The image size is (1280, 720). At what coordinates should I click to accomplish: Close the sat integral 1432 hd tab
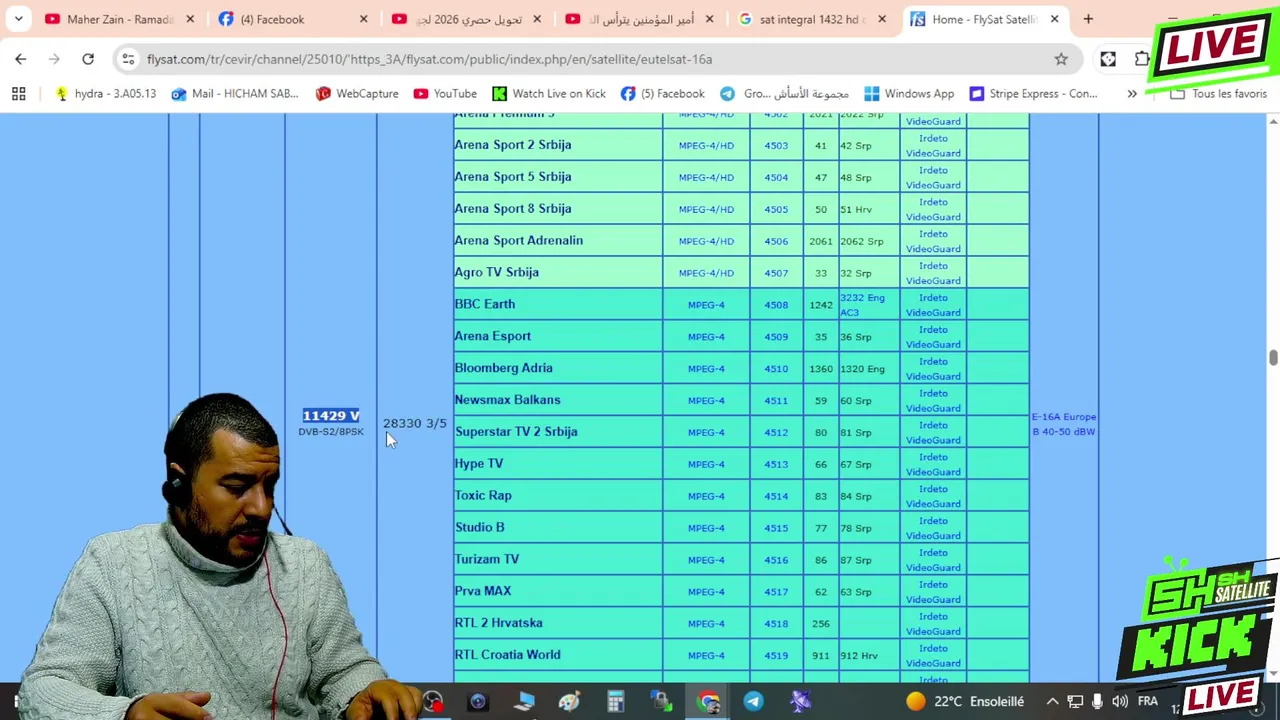coord(881,19)
